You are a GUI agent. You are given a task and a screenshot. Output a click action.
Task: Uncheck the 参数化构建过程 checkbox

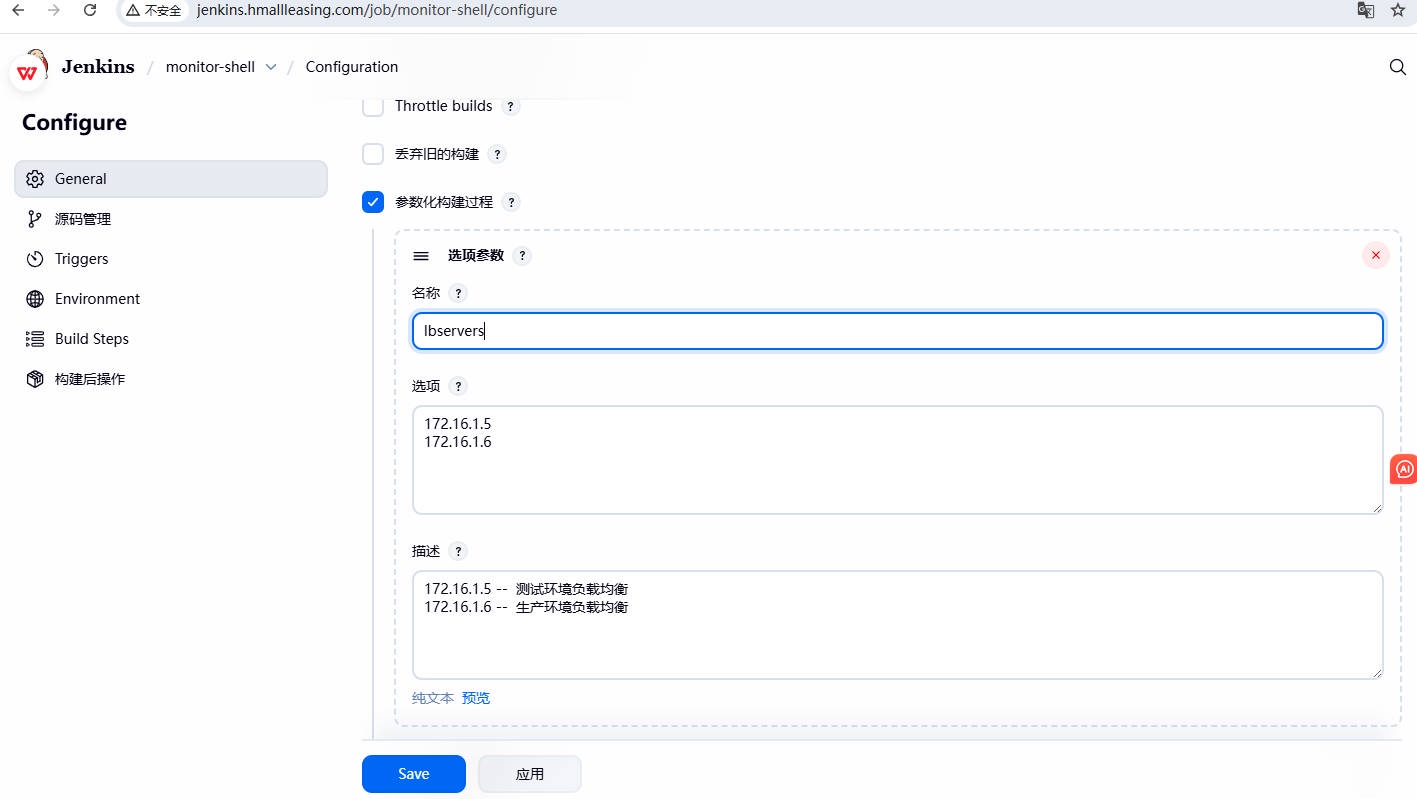pyautogui.click(x=373, y=202)
